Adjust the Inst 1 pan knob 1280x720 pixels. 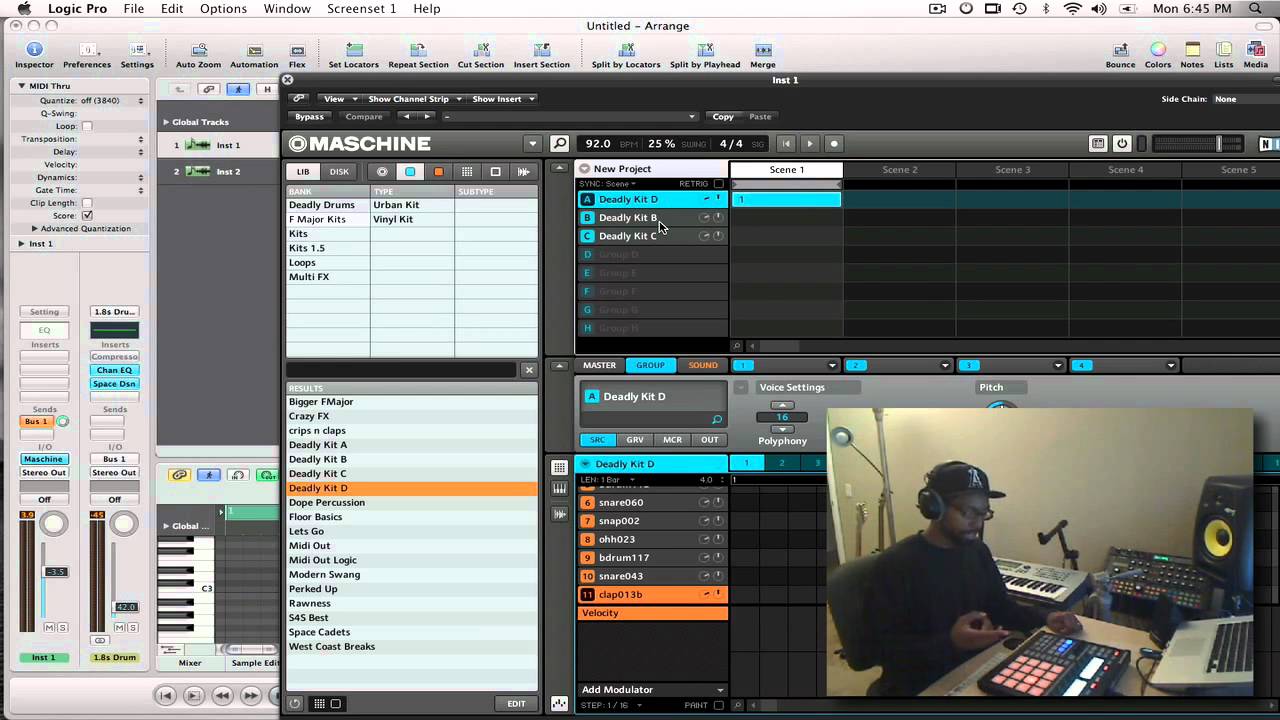[54, 524]
